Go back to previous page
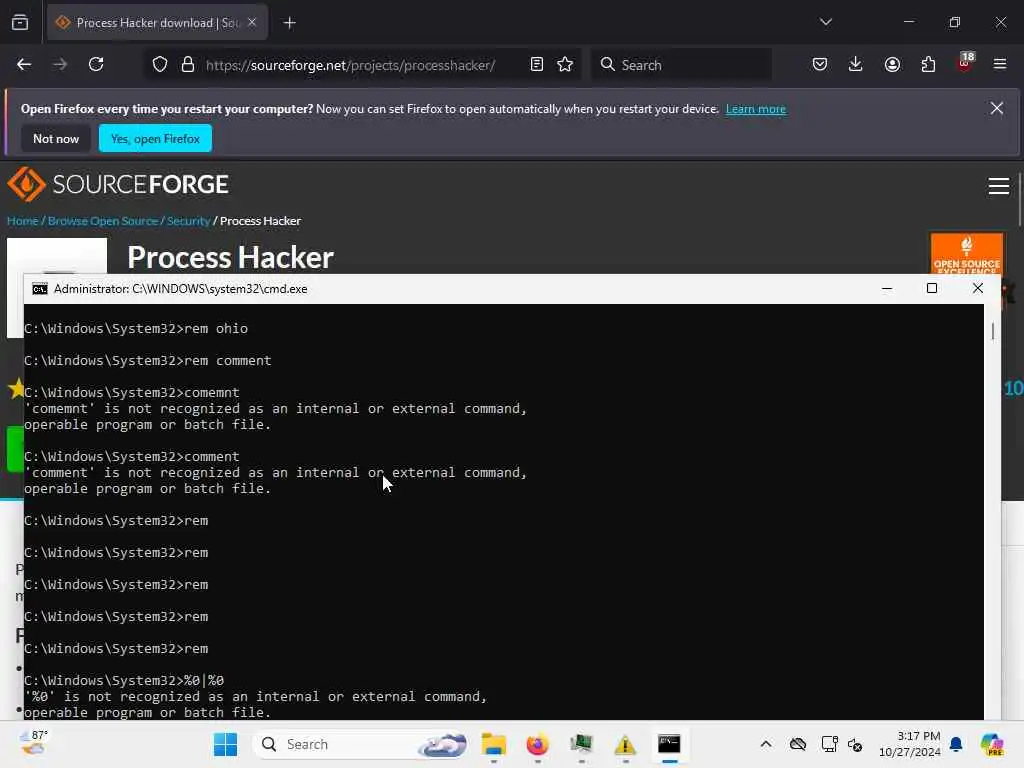This screenshot has width=1024, height=768. point(24,65)
